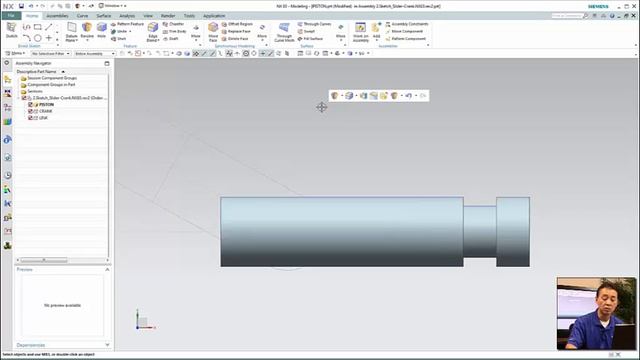
Task: Open the History clock sidebar tab
Action: coord(7,175)
